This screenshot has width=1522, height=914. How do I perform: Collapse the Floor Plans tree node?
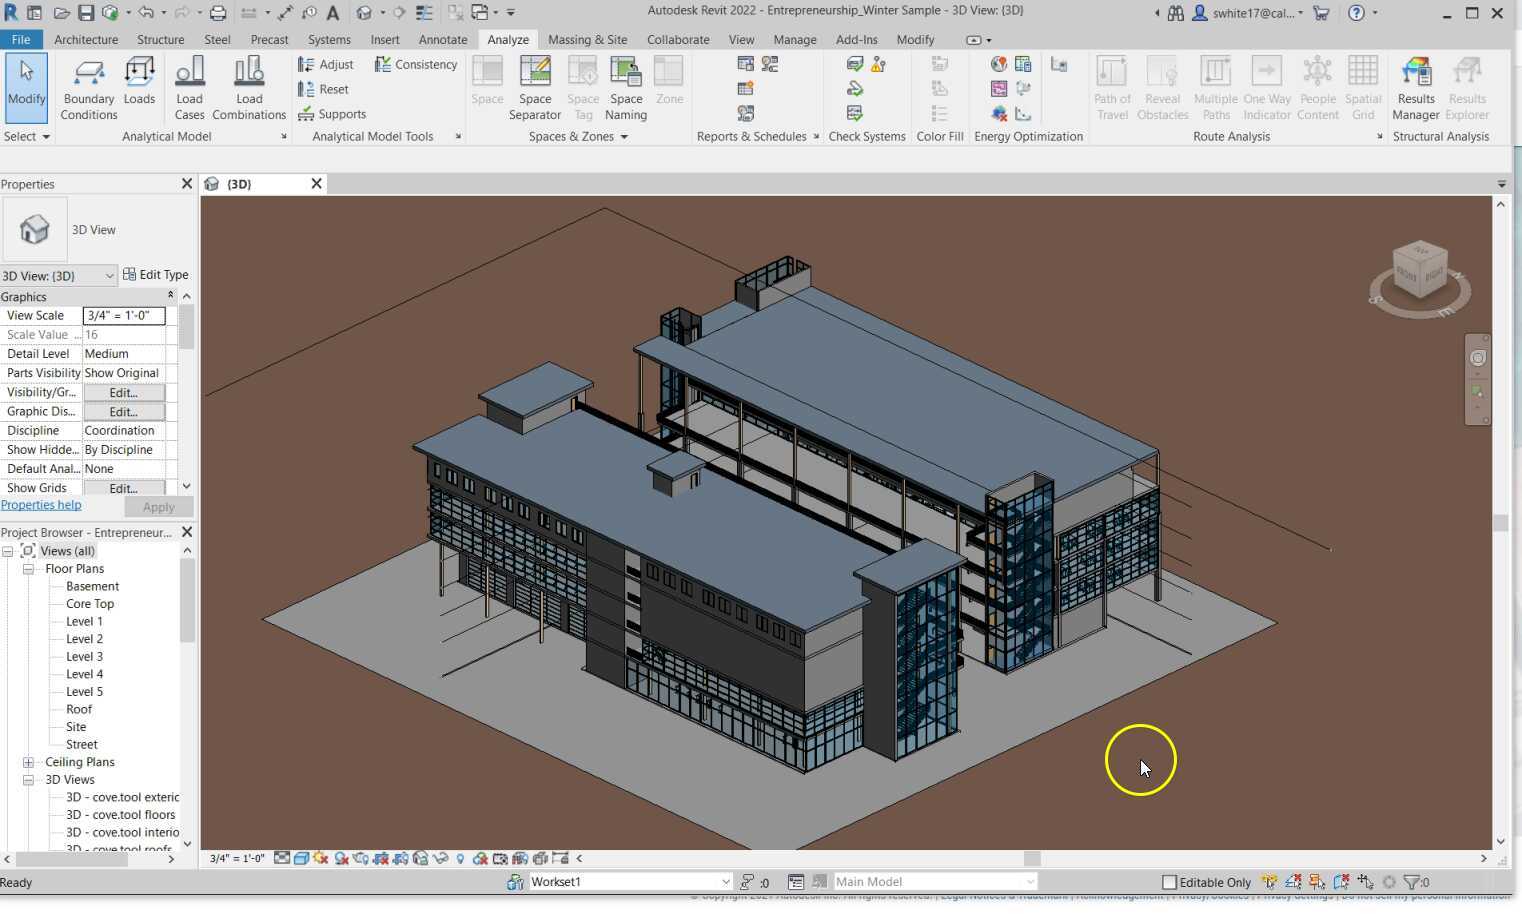click(x=29, y=569)
